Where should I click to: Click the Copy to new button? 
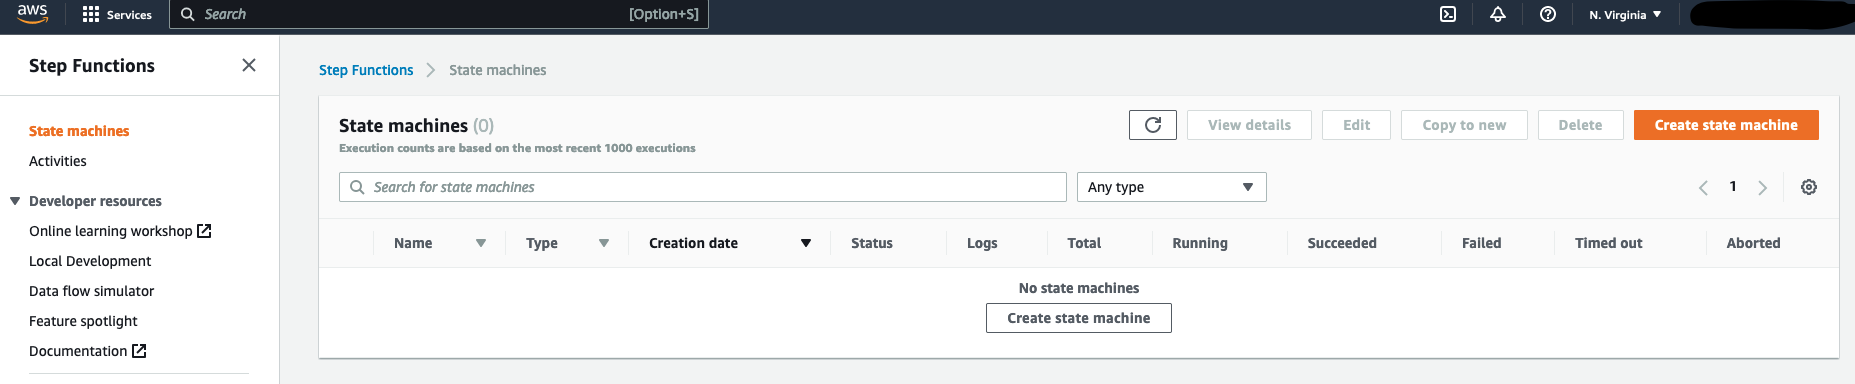[1464, 125]
